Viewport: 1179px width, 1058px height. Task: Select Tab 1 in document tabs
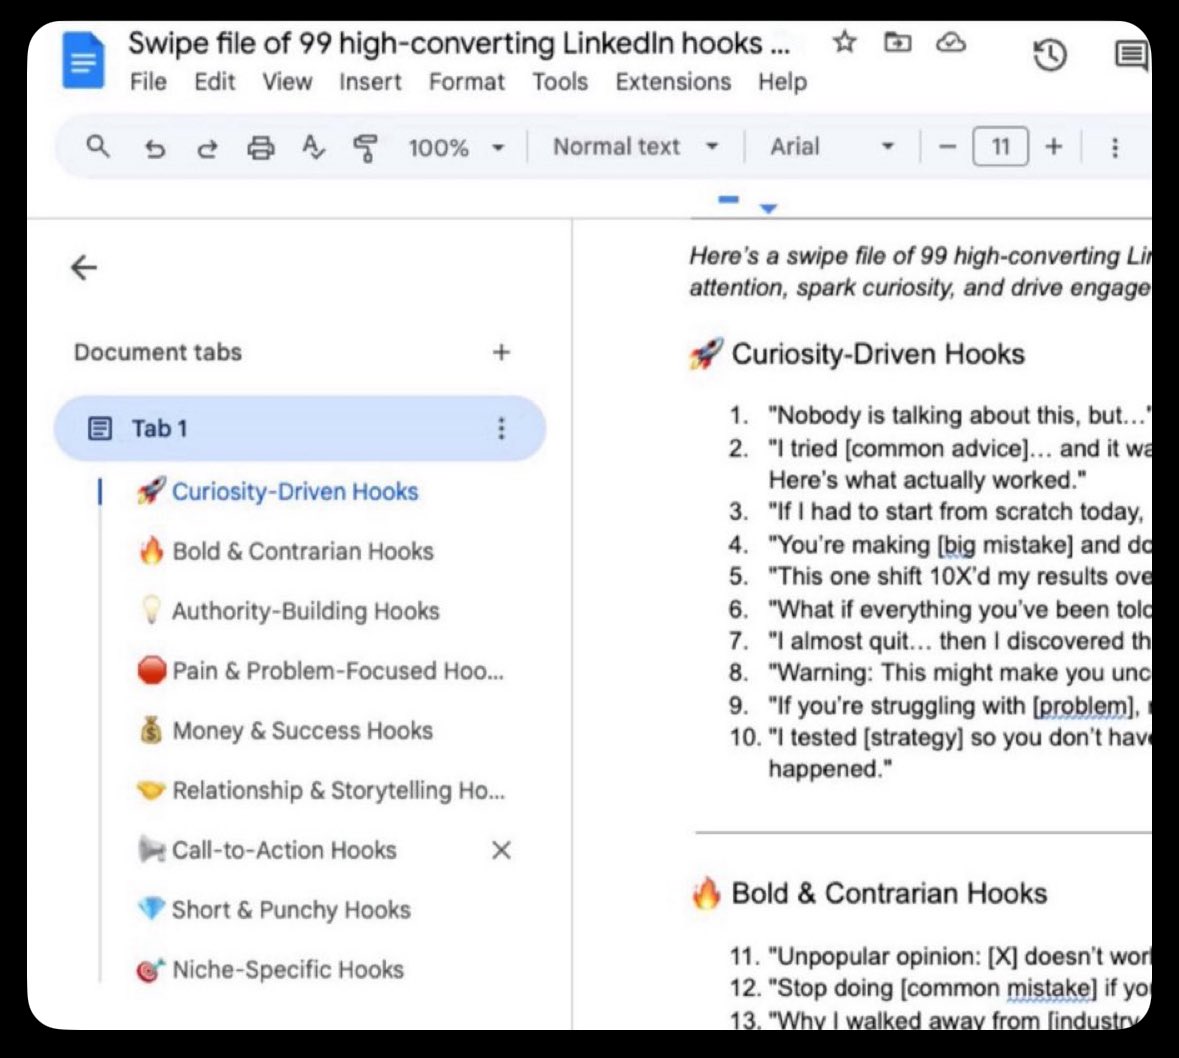tap(299, 428)
